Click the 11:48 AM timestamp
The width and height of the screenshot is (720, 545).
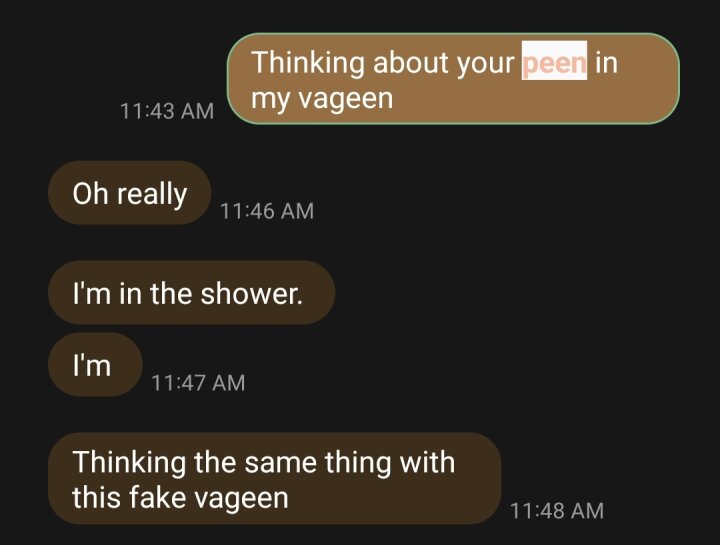click(557, 511)
